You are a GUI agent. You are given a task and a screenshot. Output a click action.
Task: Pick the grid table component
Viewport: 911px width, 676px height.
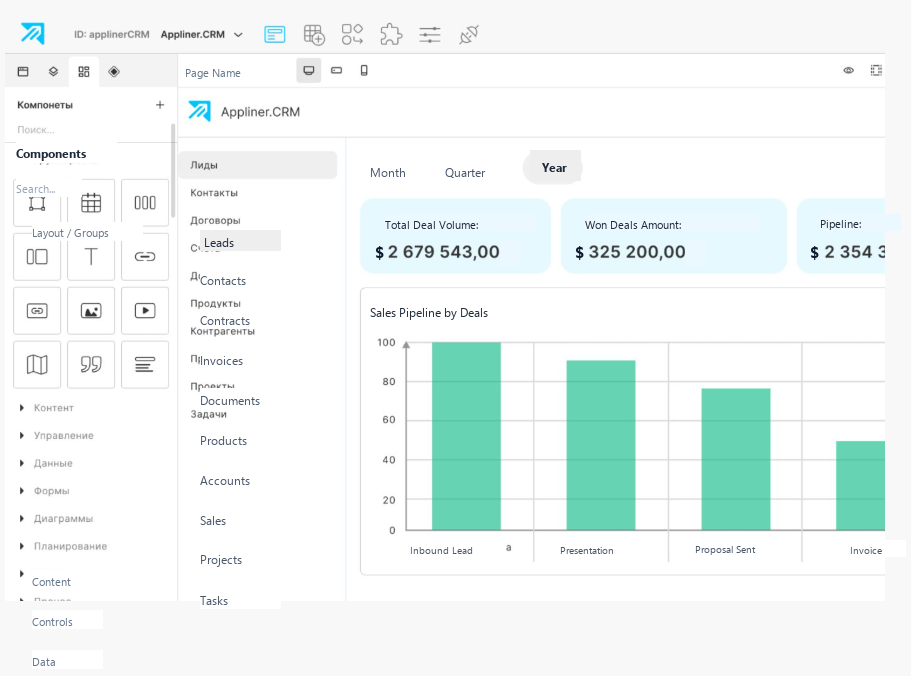click(x=91, y=203)
